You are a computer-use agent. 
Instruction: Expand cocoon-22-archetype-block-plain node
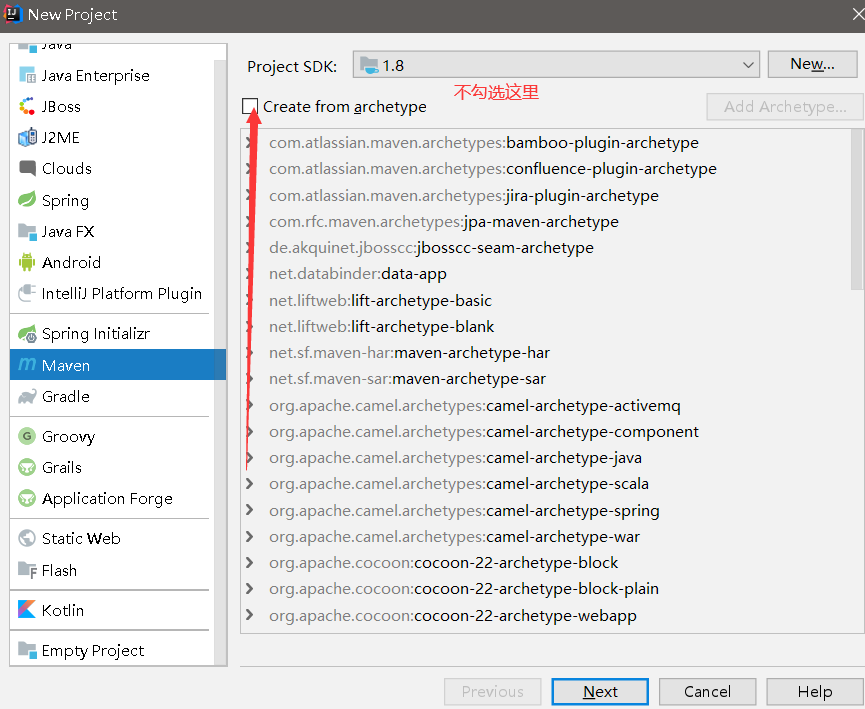pyautogui.click(x=249, y=589)
